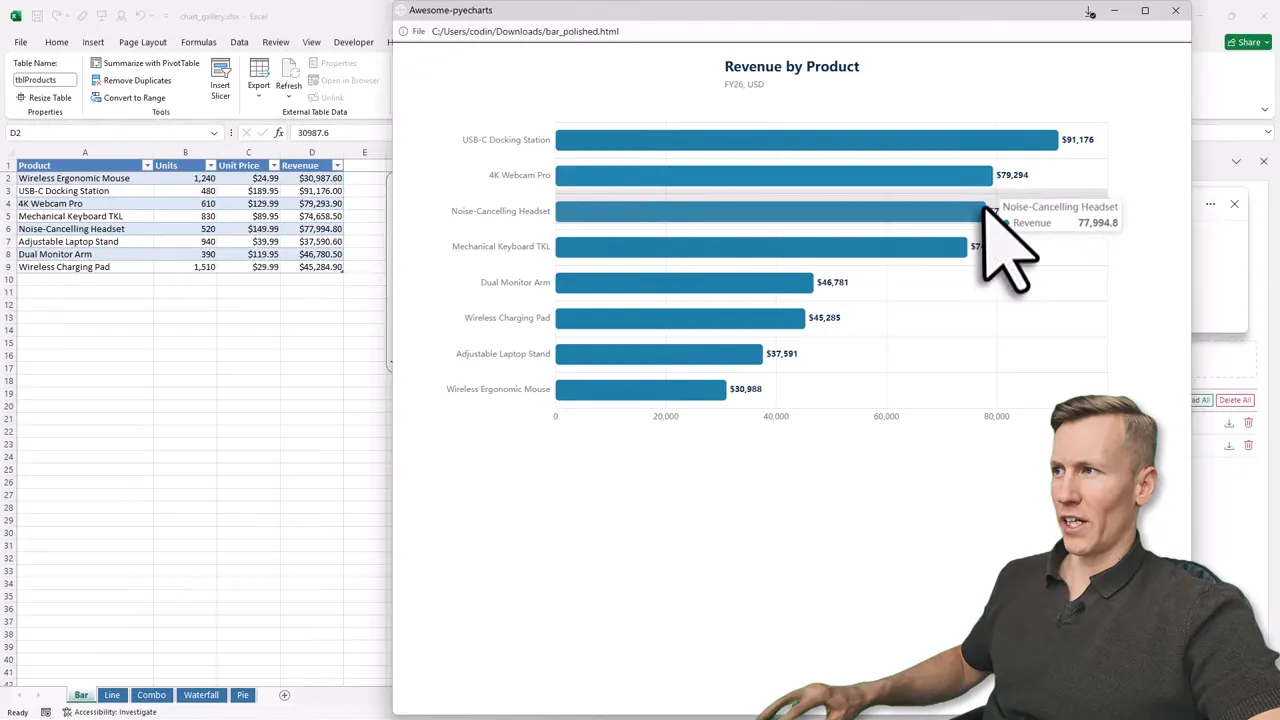This screenshot has height=720, width=1280.
Task: Switch to the Waterfall worksheet tab
Action: click(201, 695)
